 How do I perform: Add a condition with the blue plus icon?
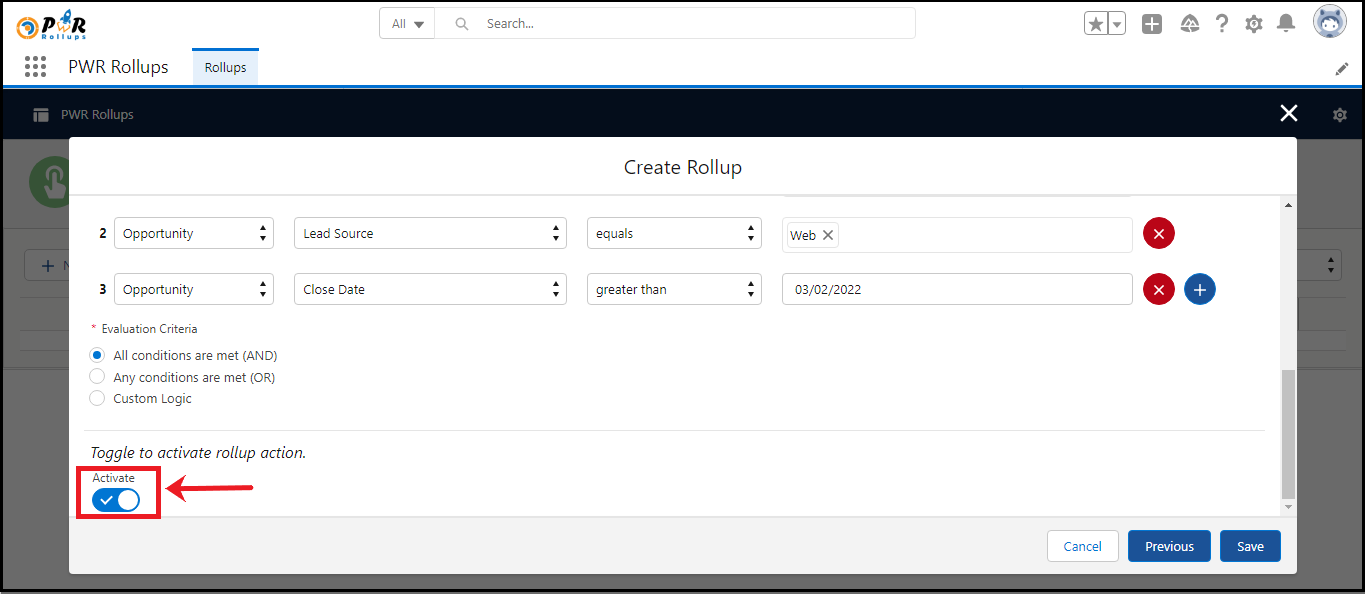tap(1199, 289)
